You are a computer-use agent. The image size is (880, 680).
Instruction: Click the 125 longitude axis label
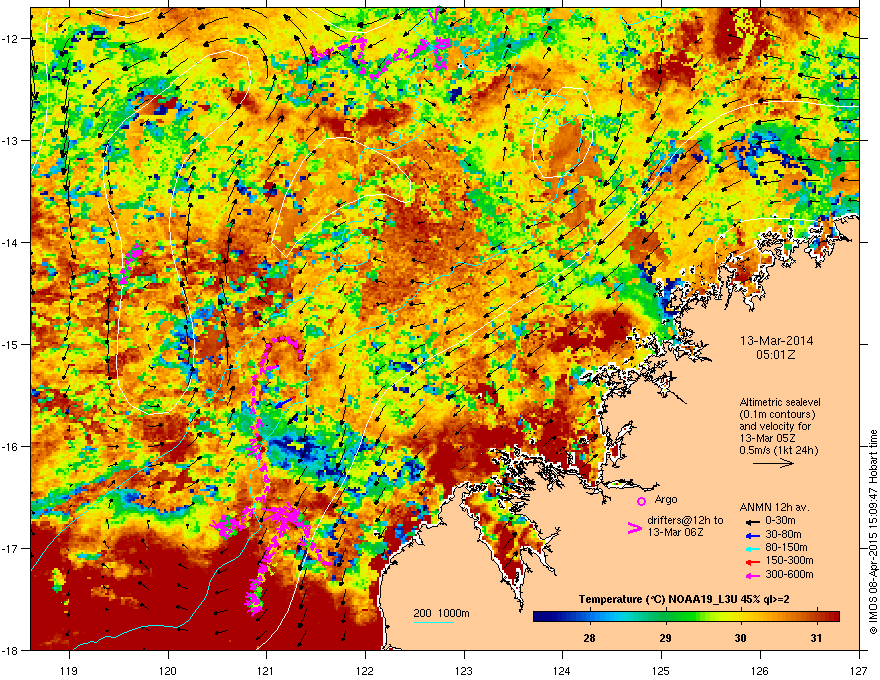(x=661, y=670)
